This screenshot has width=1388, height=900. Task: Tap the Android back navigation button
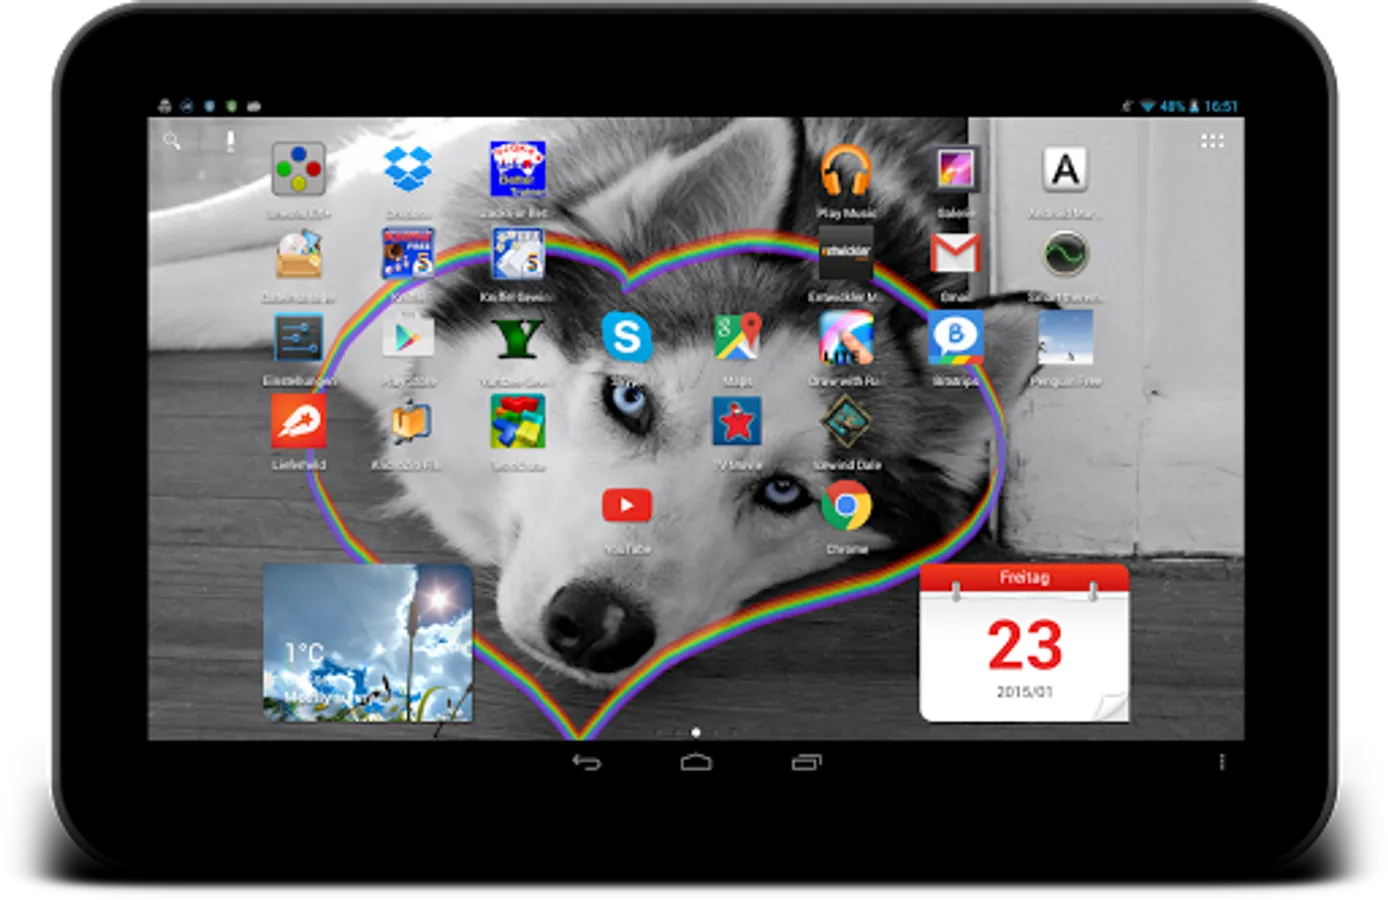coord(587,762)
